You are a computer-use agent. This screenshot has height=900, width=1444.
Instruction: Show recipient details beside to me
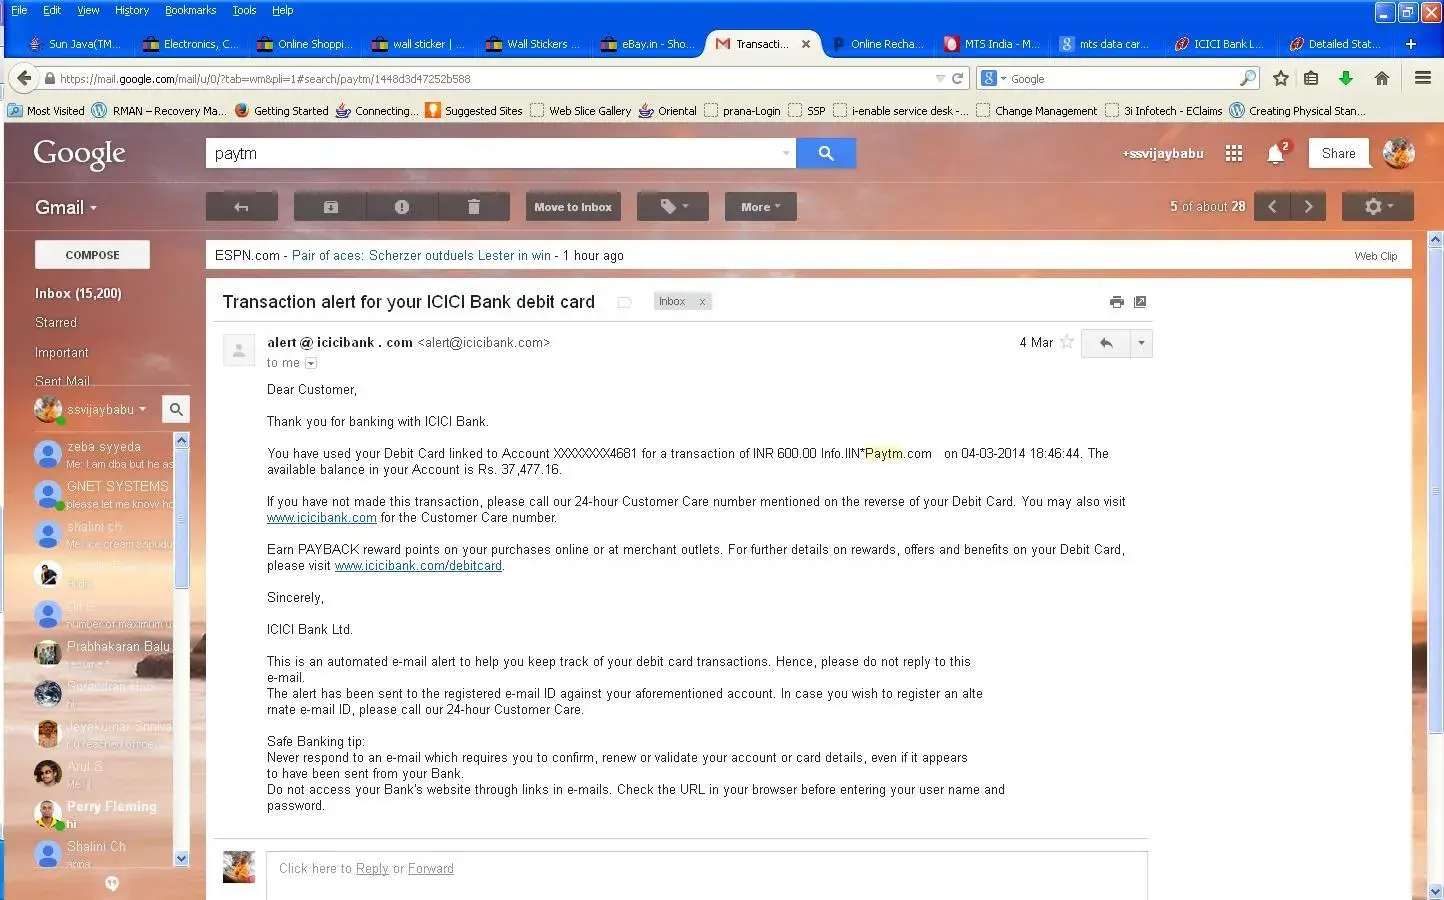pos(310,363)
